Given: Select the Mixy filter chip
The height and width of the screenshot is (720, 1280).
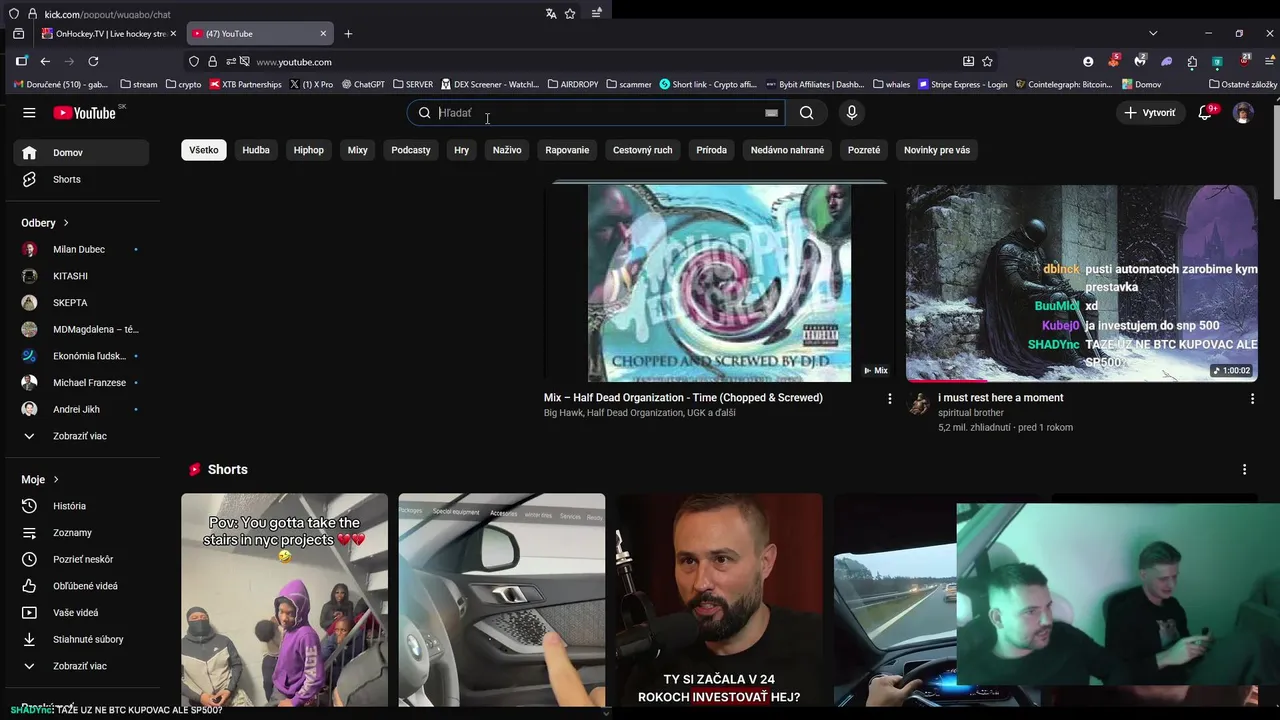Looking at the screenshot, I should click(358, 150).
